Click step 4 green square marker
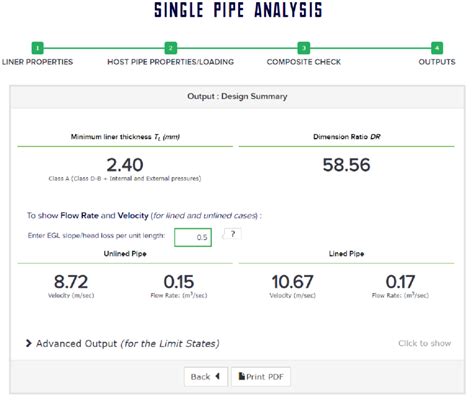 [437, 48]
